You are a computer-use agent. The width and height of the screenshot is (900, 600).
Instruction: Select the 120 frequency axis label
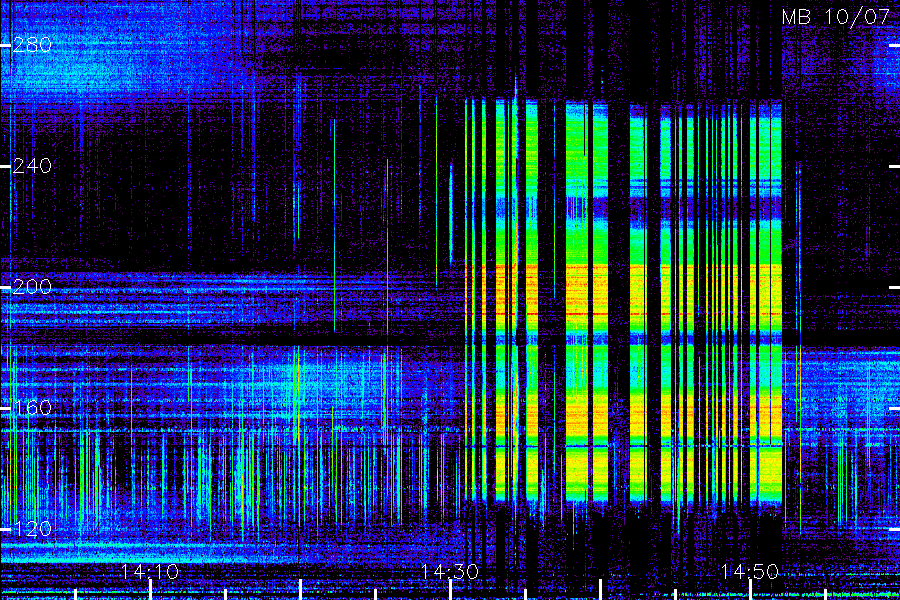(x=32, y=529)
